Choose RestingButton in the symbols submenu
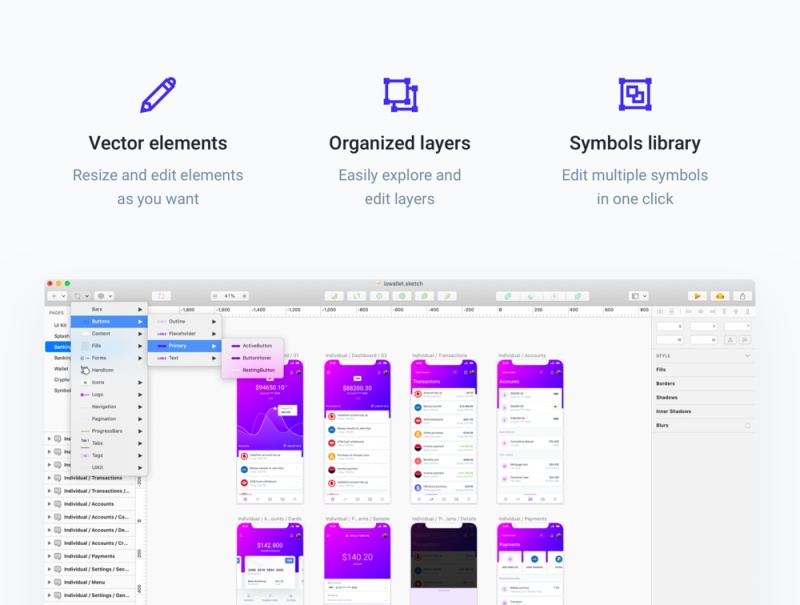Screen dimensions: 800x605 (258, 370)
